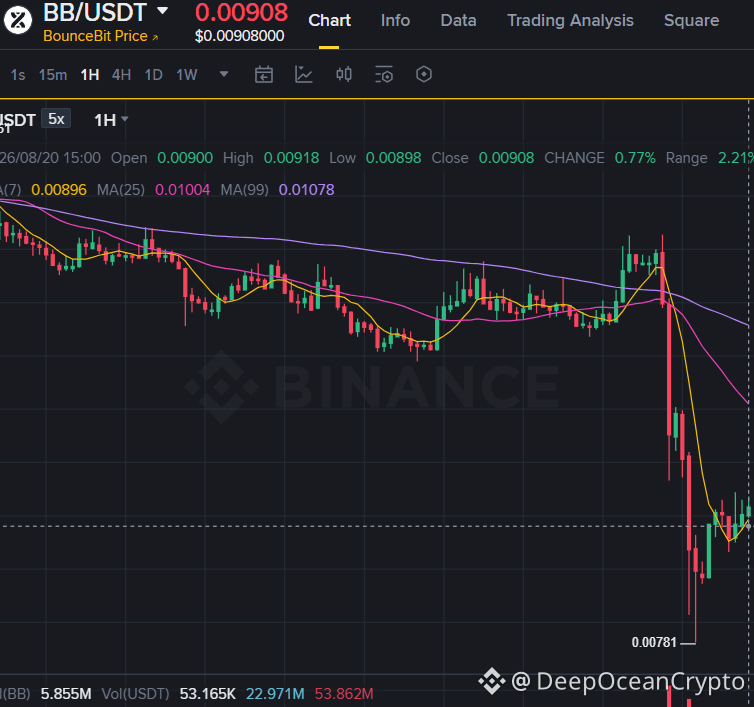Click the $0.00908000 USD price
Image resolution: width=754 pixels, height=707 pixels.
pyautogui.click(x=239, y=36)
